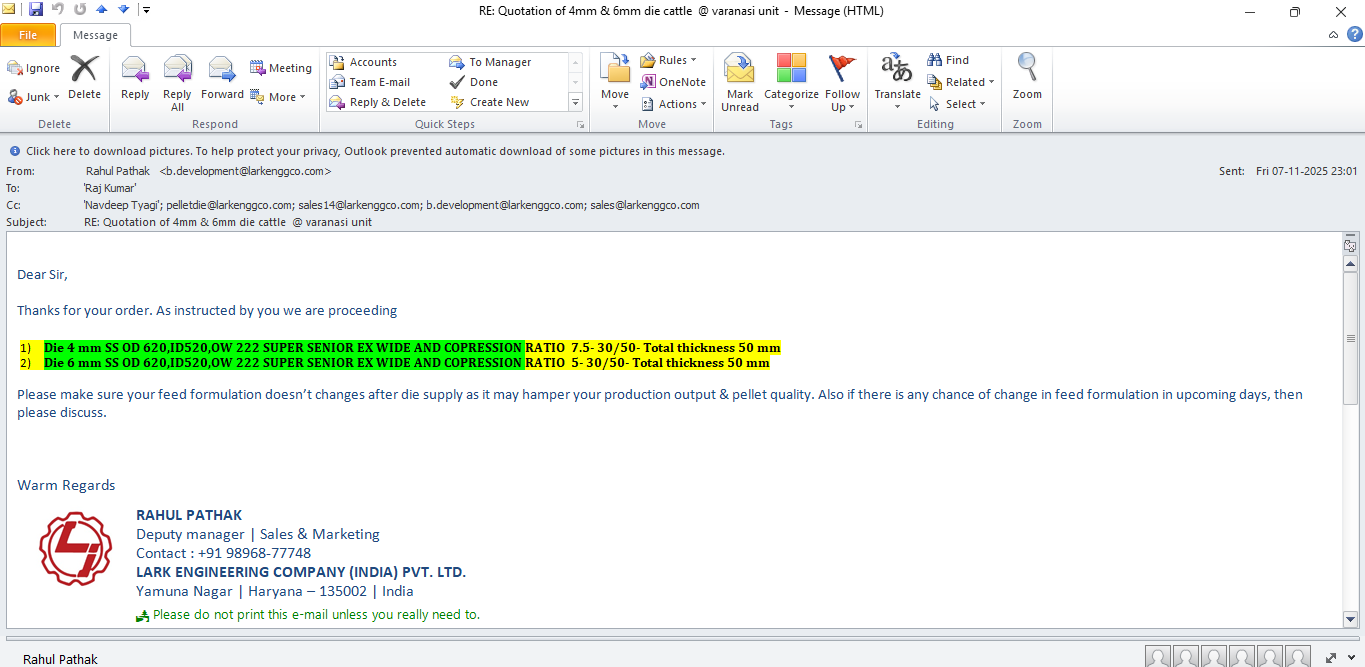1365x667 pixels.
Task: Expand the Quick Steps gallery
Action: pyautogui.click(x=575, y=102)
